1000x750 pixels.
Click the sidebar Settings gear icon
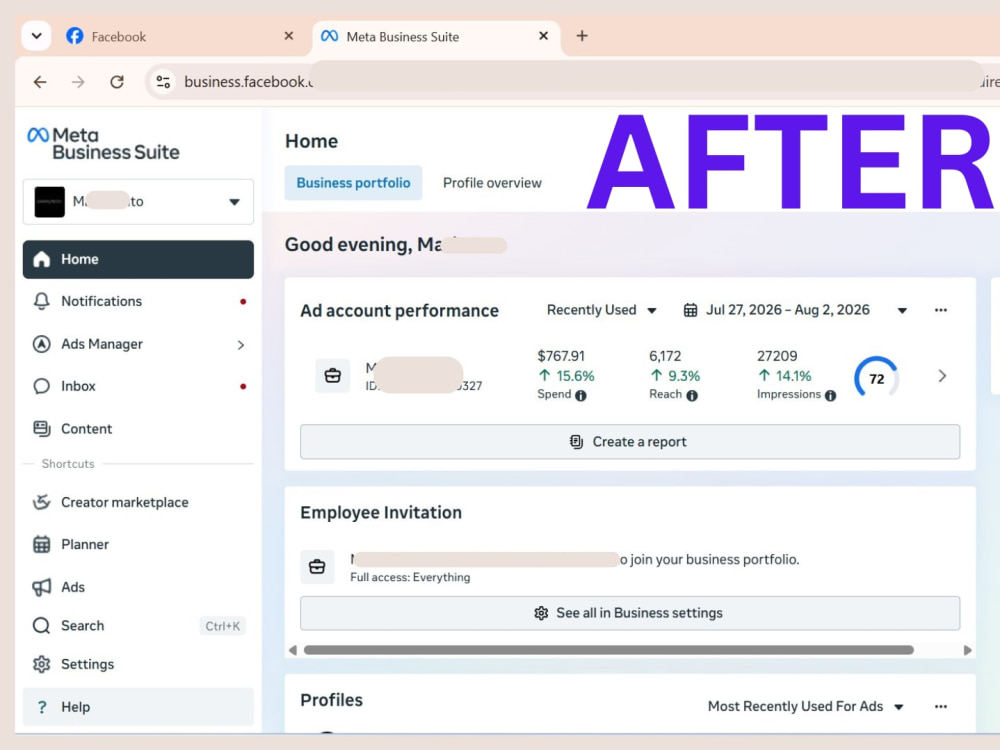pyautogui.click(x=41, y=665)
